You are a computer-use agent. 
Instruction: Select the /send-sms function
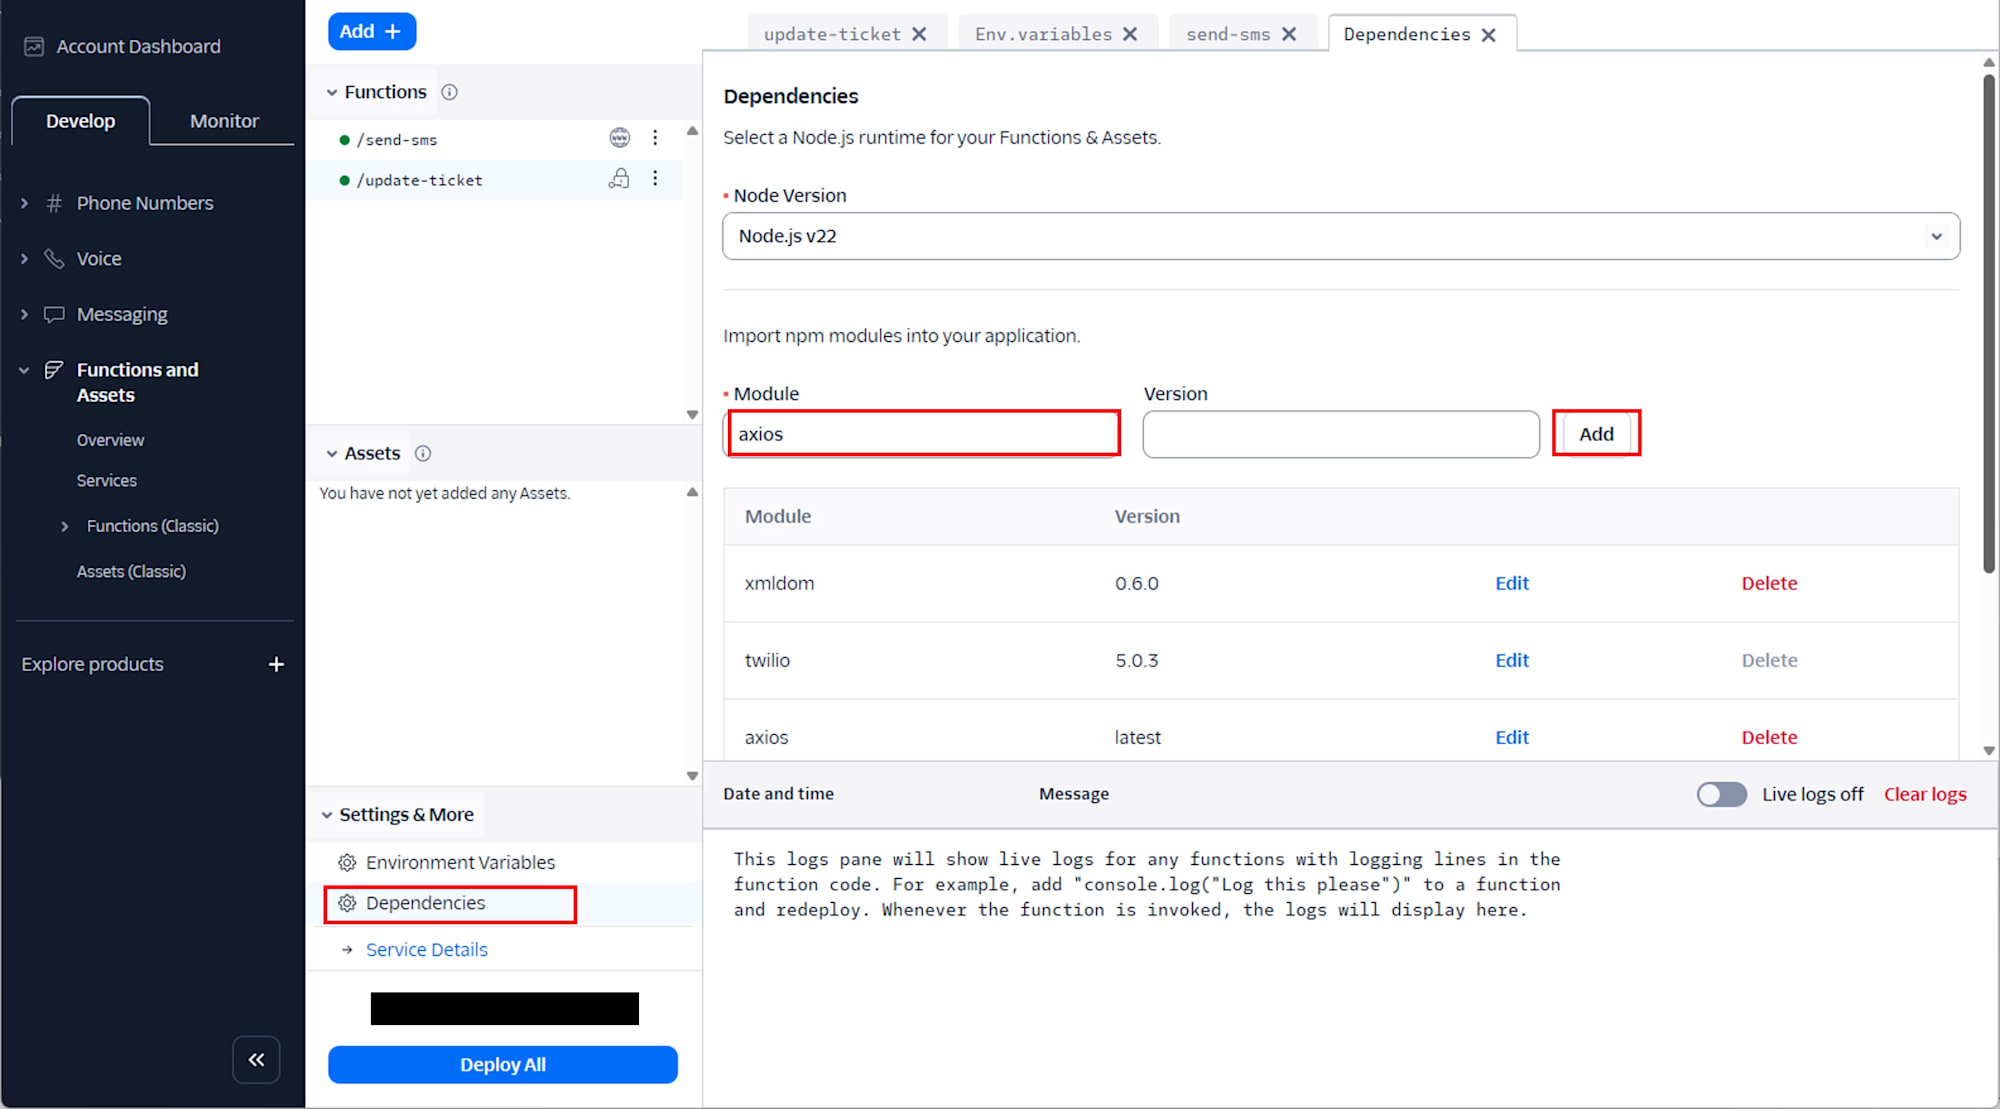397,139
